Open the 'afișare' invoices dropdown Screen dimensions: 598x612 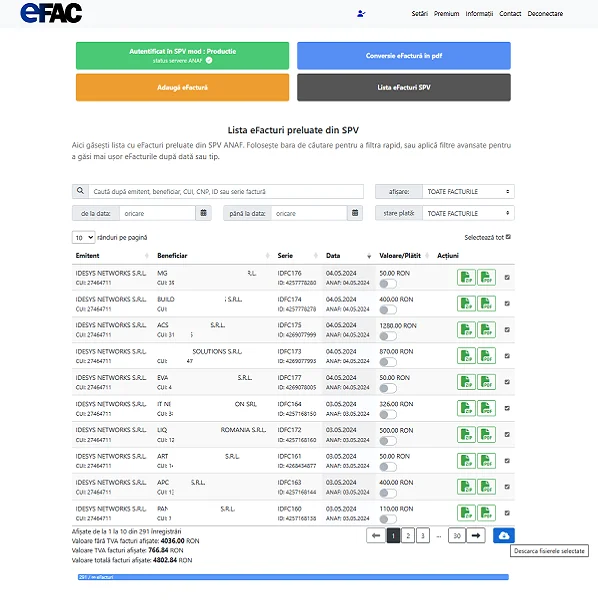click(468, 192)
